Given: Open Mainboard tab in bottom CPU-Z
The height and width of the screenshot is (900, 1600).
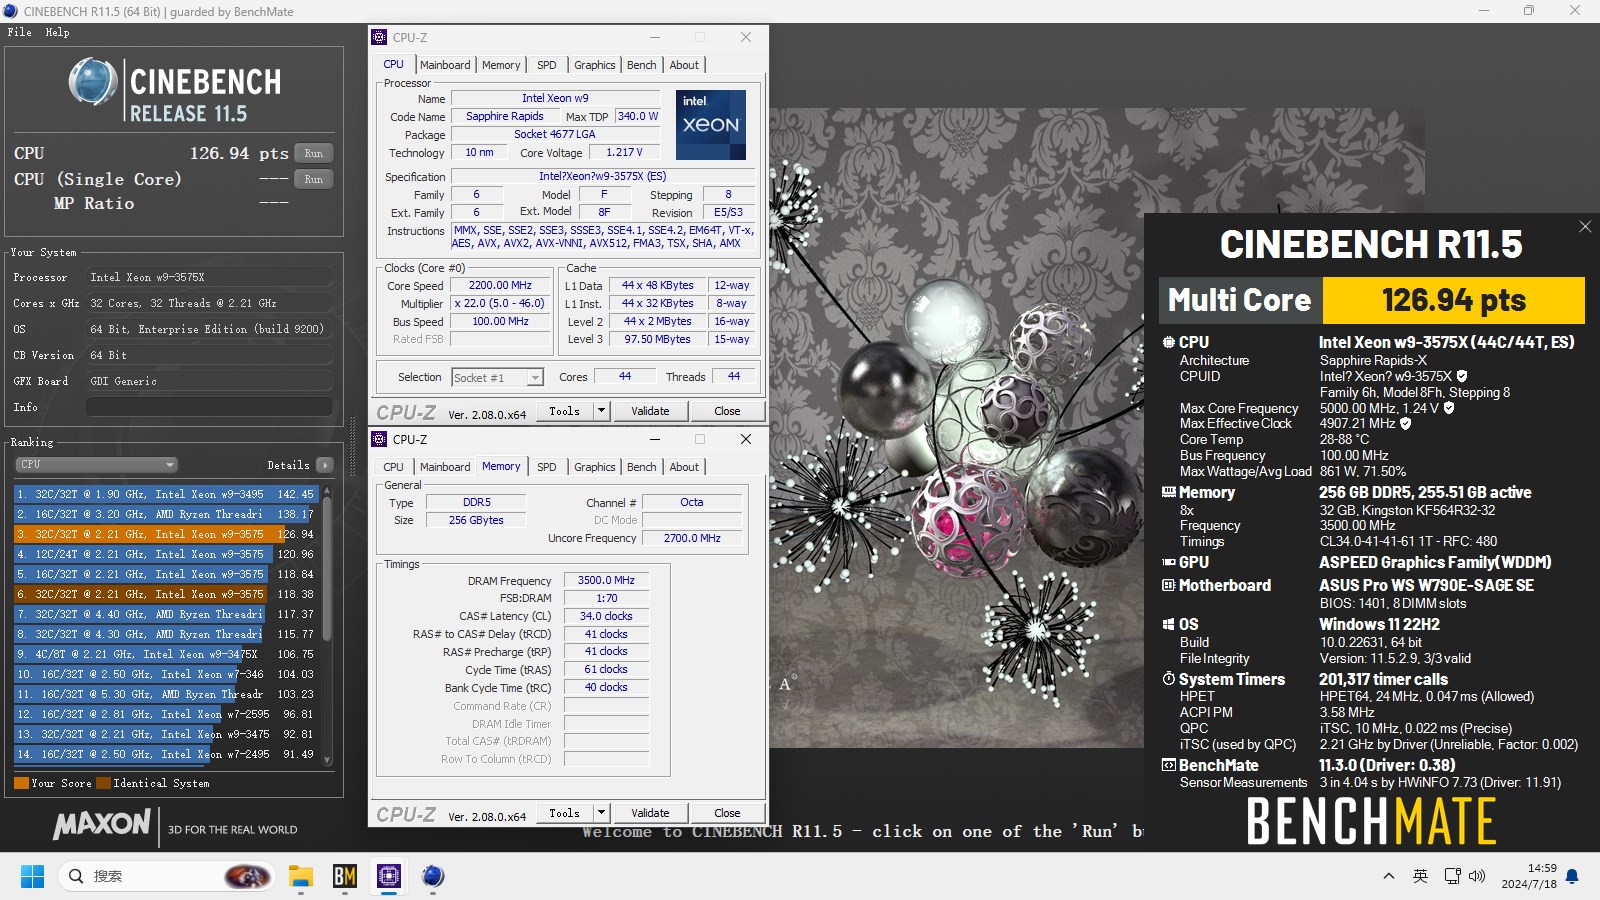Looking at the screenshot, I should coord(445,467).
